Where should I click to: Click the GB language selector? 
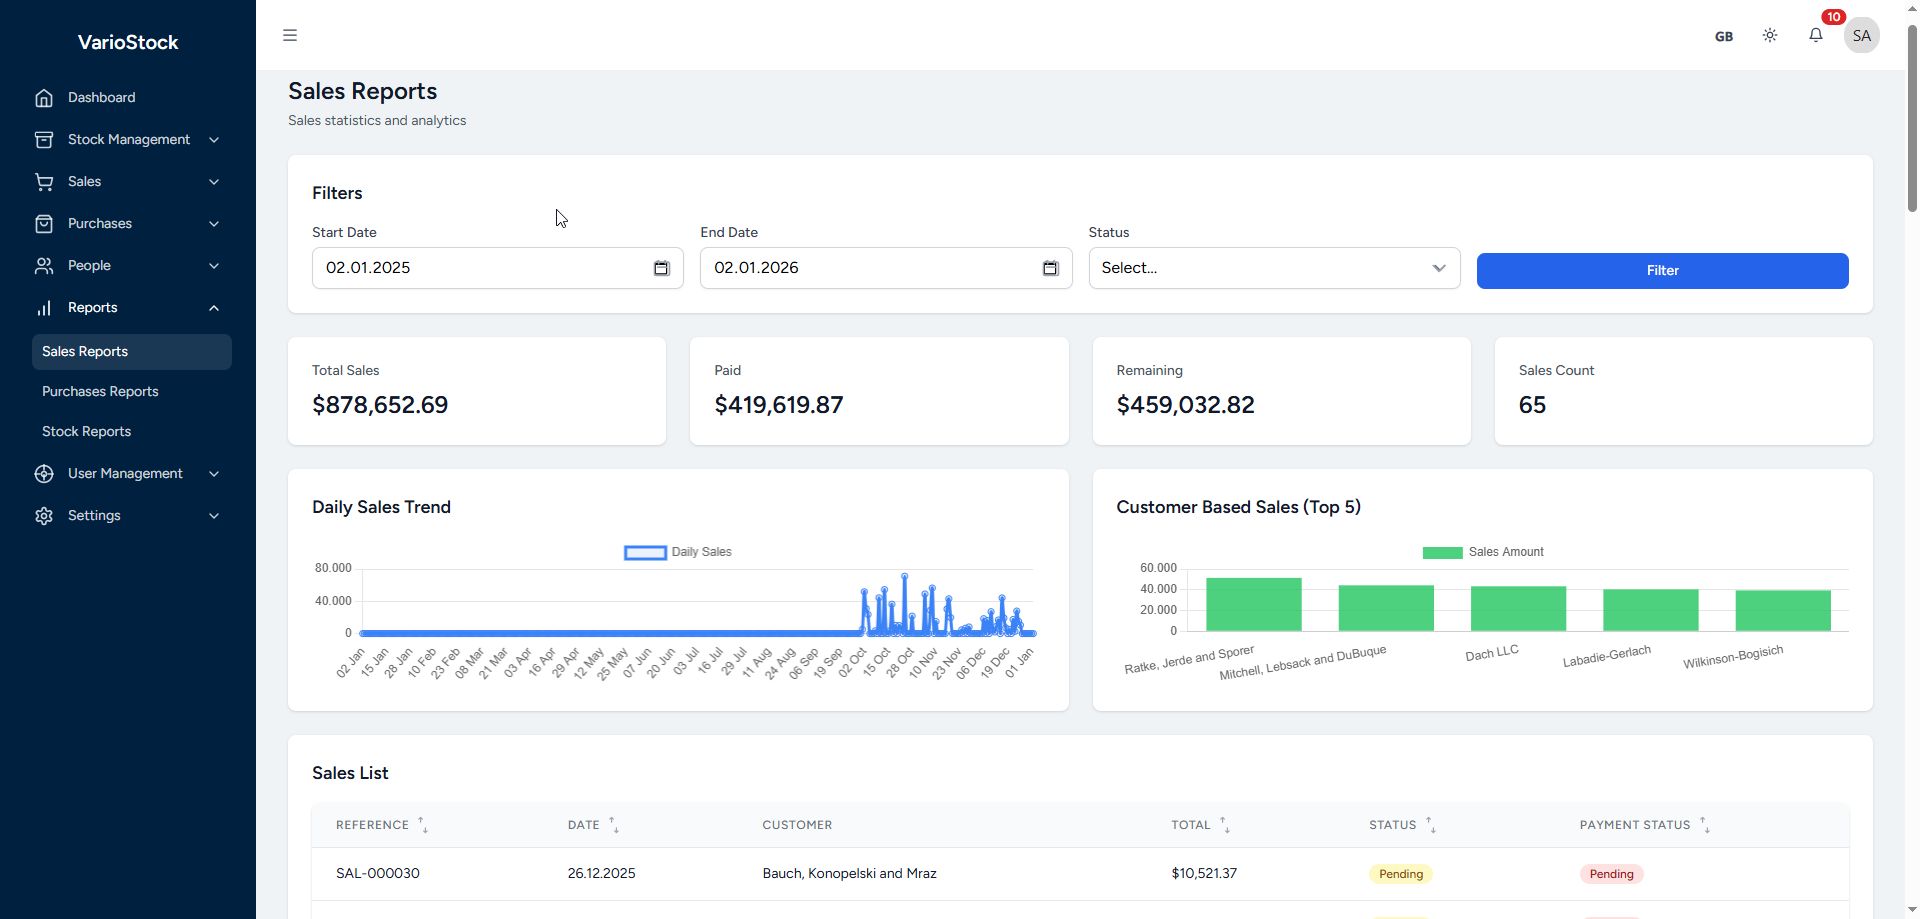point(1723,36)
